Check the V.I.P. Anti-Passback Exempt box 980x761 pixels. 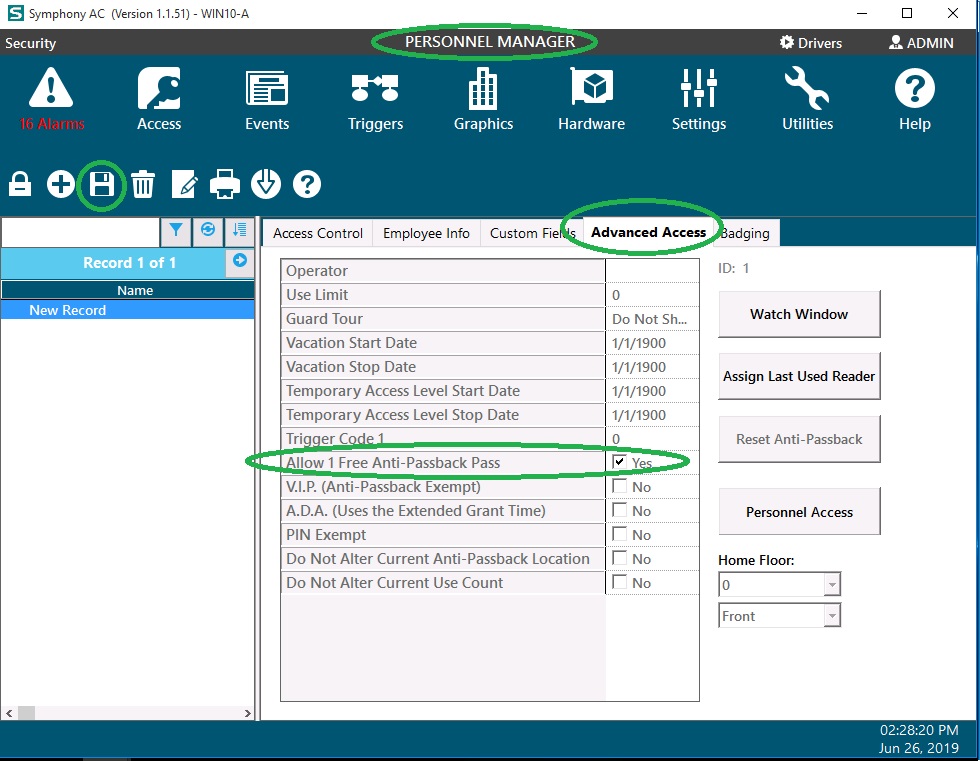(619, 486)
